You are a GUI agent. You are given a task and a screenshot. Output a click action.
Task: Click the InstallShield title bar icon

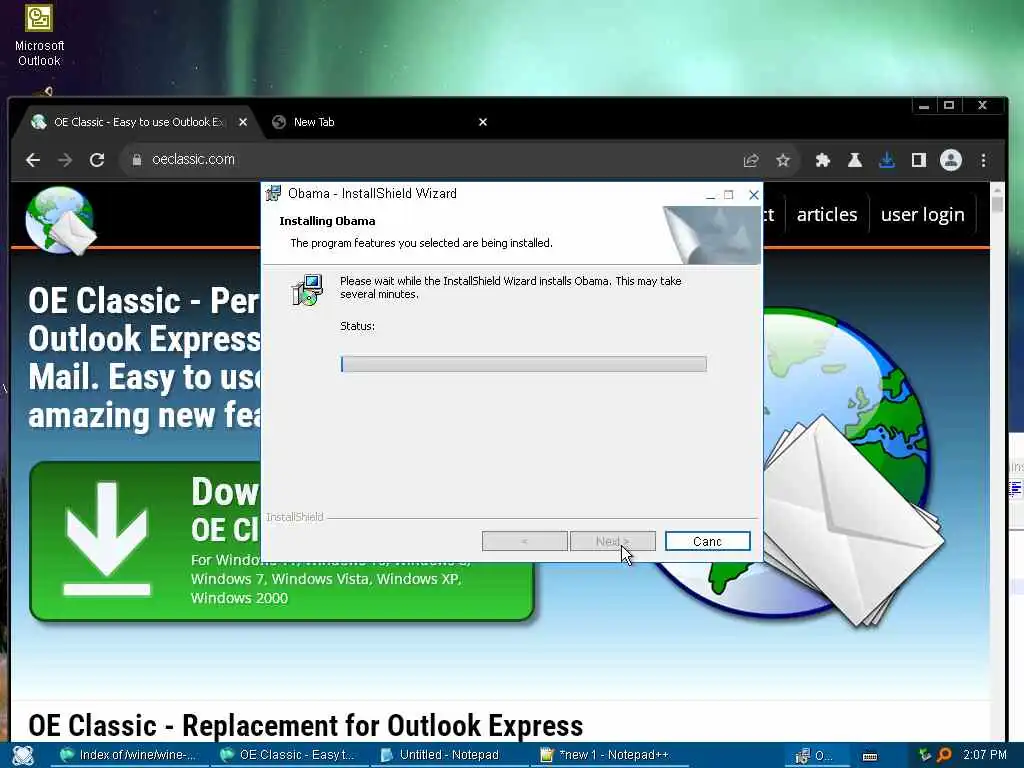coord(274,193)
